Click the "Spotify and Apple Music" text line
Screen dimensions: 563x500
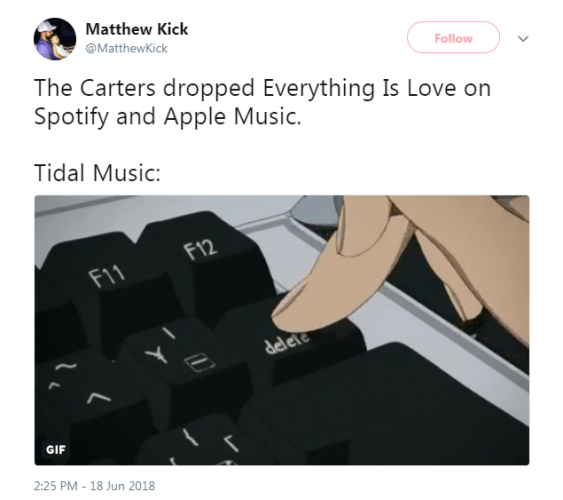pyautogui.click(x=168, y=116)
